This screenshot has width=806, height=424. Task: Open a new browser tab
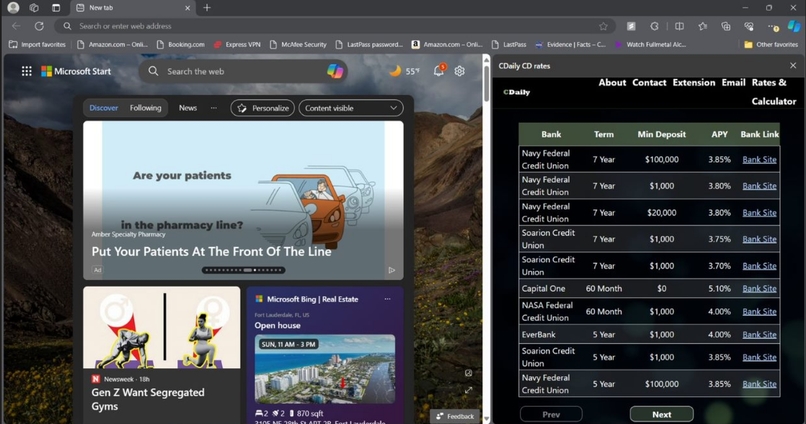click(x=207, y=8)
